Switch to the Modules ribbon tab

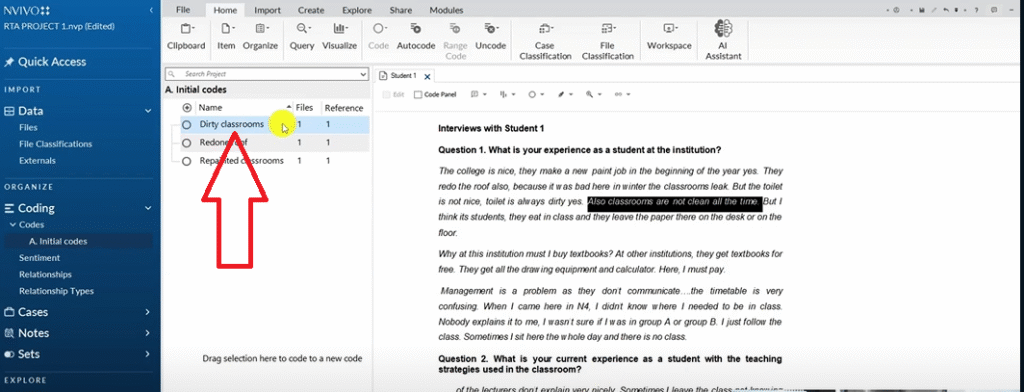446,10
